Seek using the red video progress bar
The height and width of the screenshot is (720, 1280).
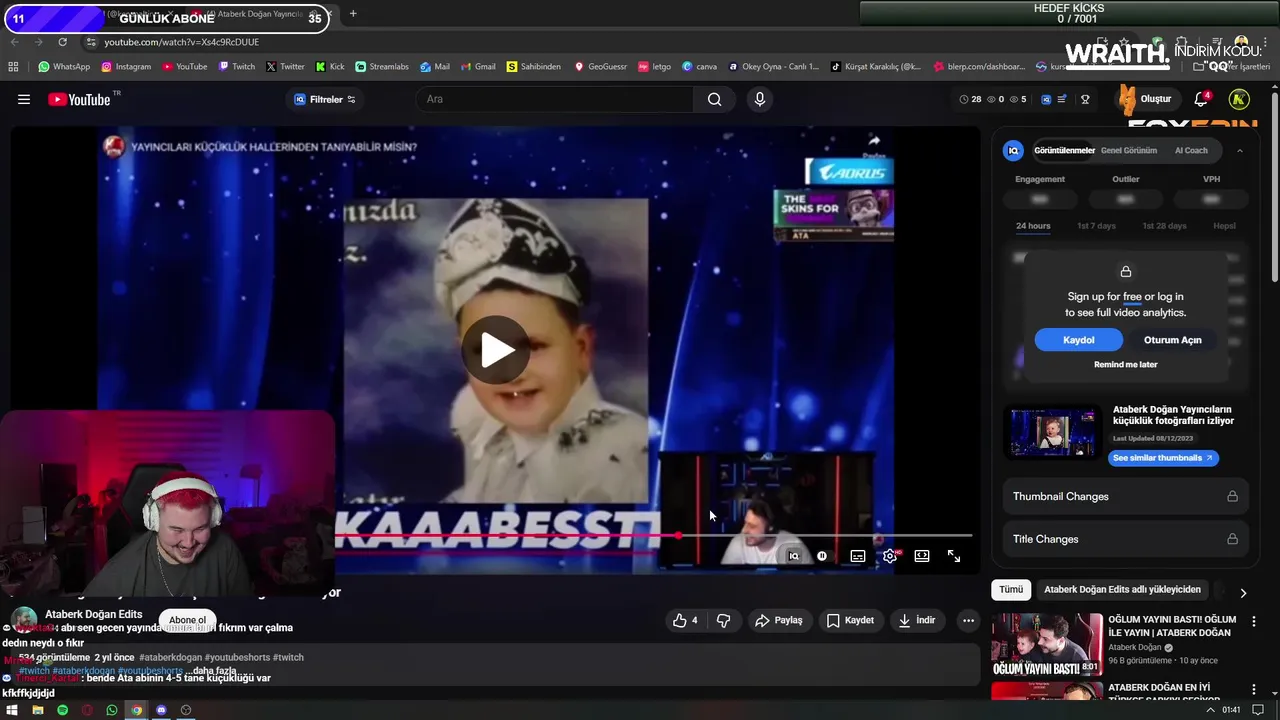coord(653,536)
